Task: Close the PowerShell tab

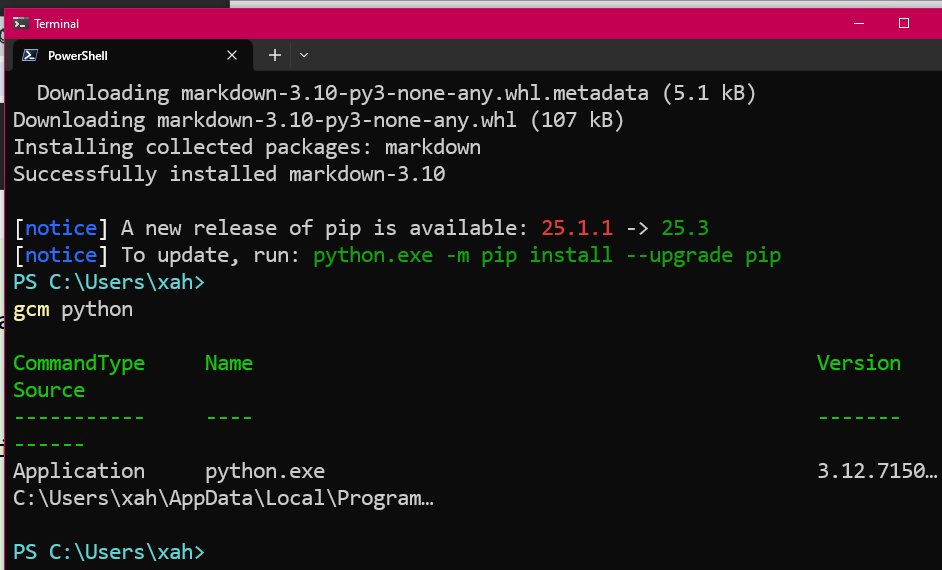Action: (x=232, y=56)
